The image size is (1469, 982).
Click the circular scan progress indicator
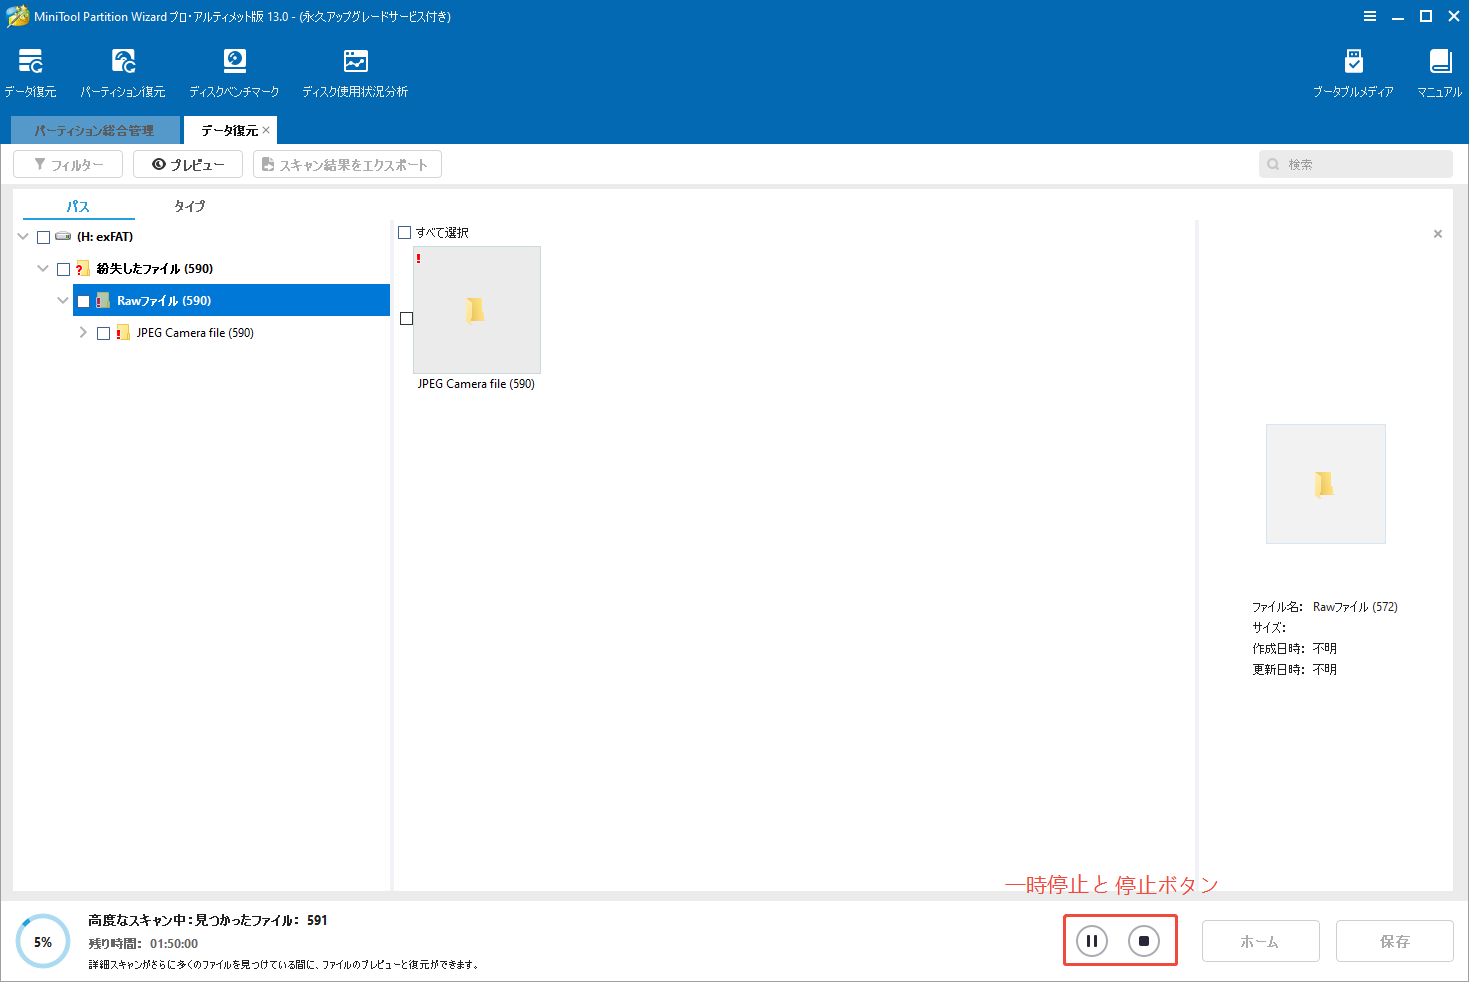click(x=42, y=941)
